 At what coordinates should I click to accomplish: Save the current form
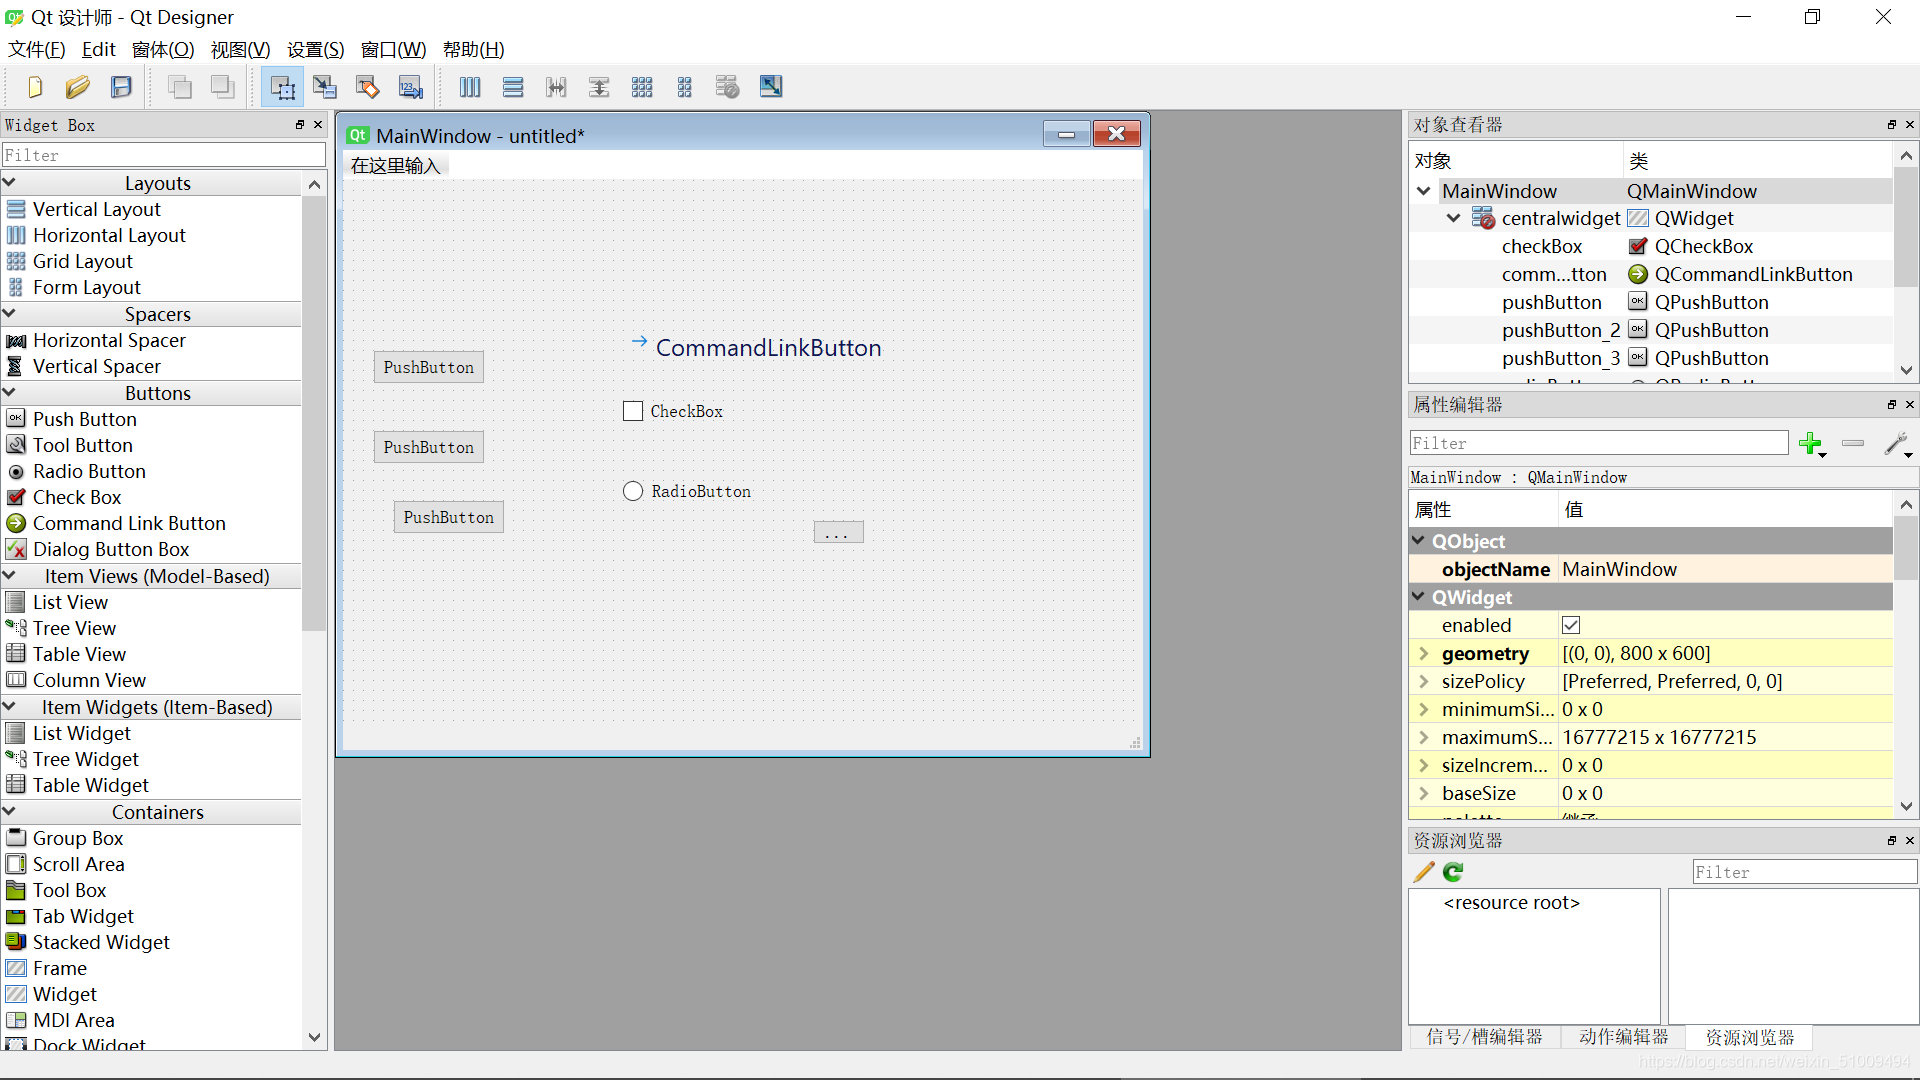tap(120, 87)
